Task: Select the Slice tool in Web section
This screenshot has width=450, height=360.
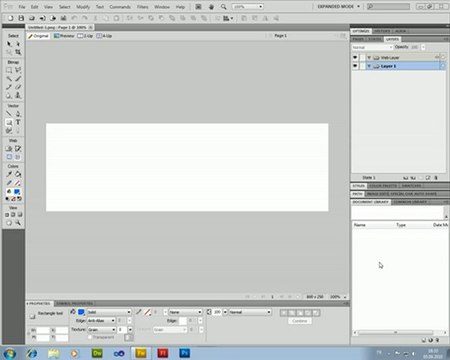Action: 18,149
